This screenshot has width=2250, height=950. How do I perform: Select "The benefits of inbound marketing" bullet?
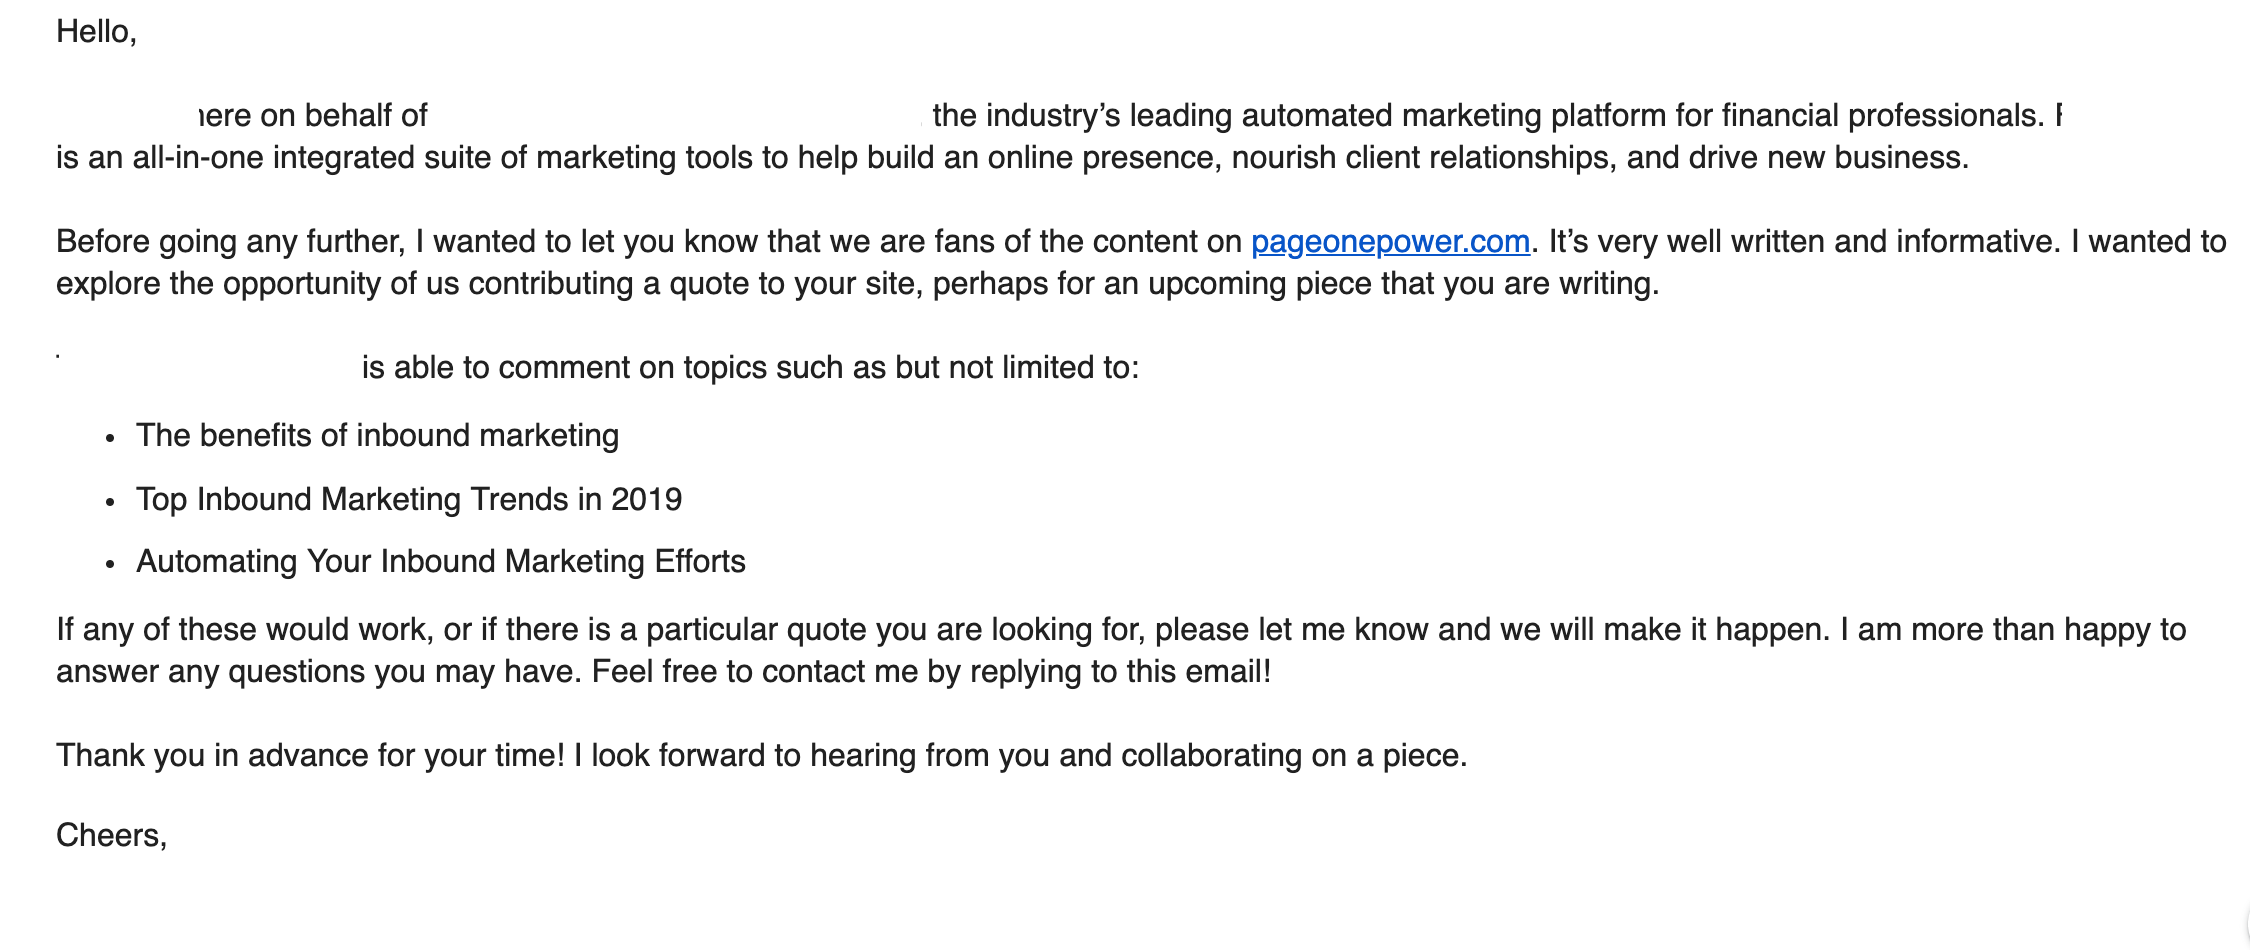[377, 436]
